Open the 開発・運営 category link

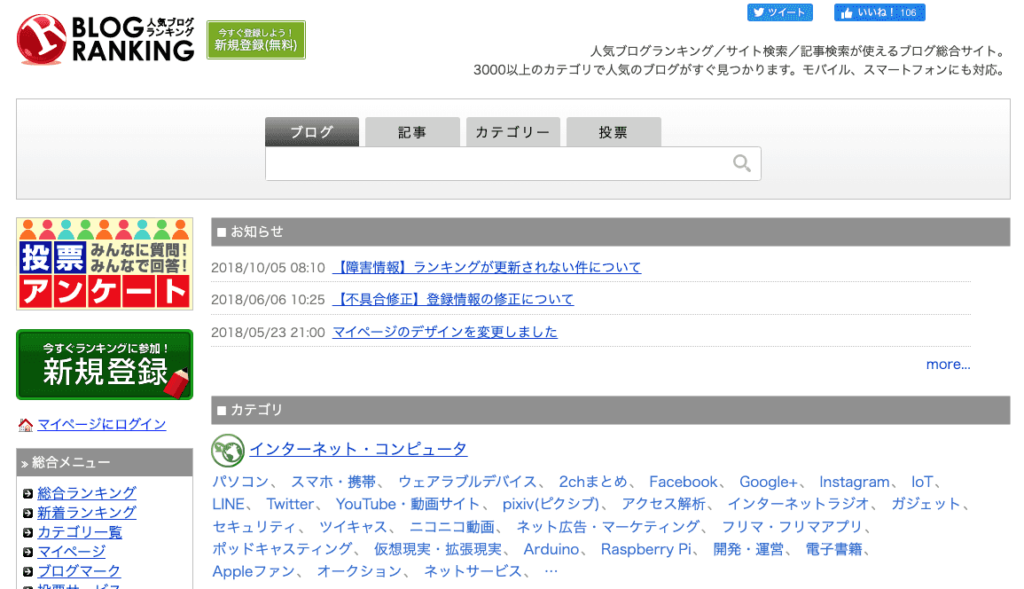coord(748,549)
